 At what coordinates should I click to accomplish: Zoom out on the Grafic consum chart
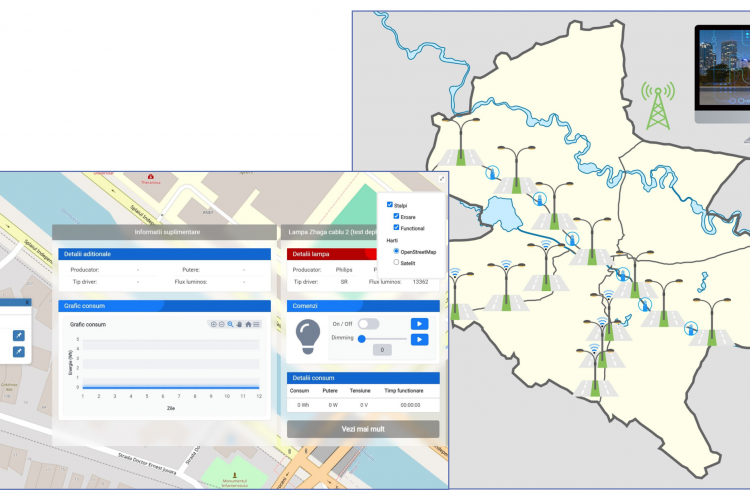[222, 324]
